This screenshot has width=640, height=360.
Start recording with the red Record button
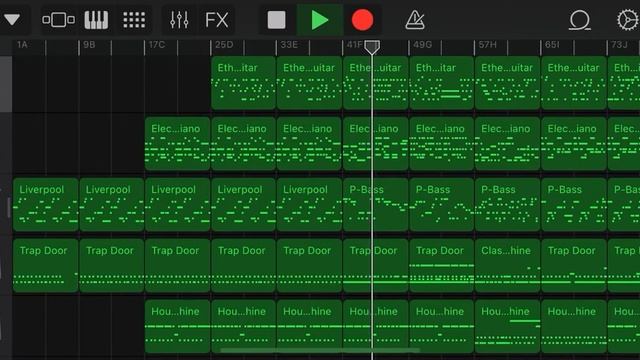362,20
